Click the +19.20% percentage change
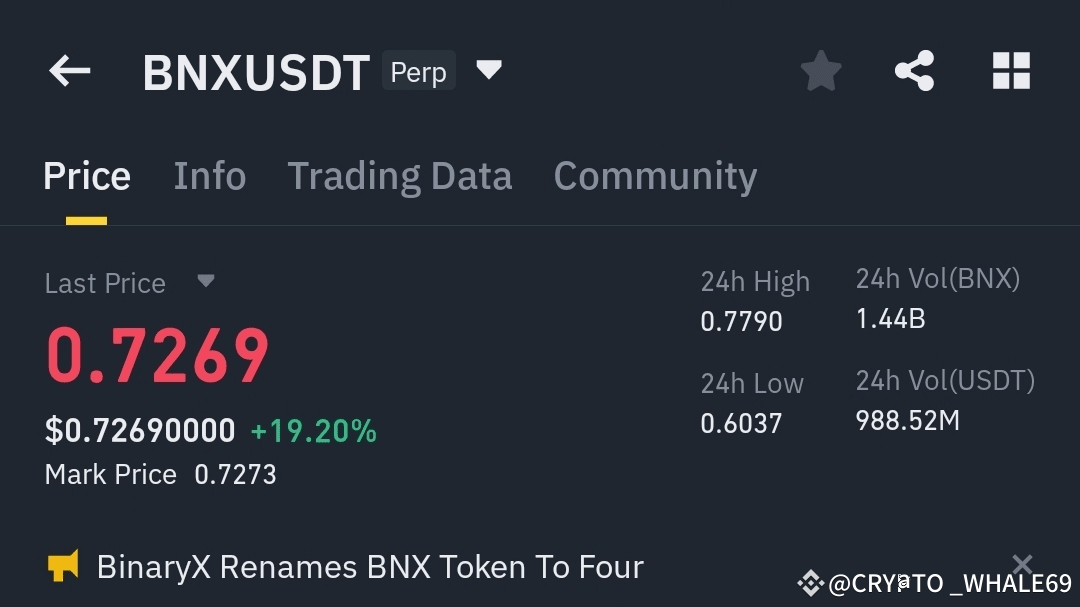Image resolution: width=1080 pixels, height=607 pixels. point(313,429)
